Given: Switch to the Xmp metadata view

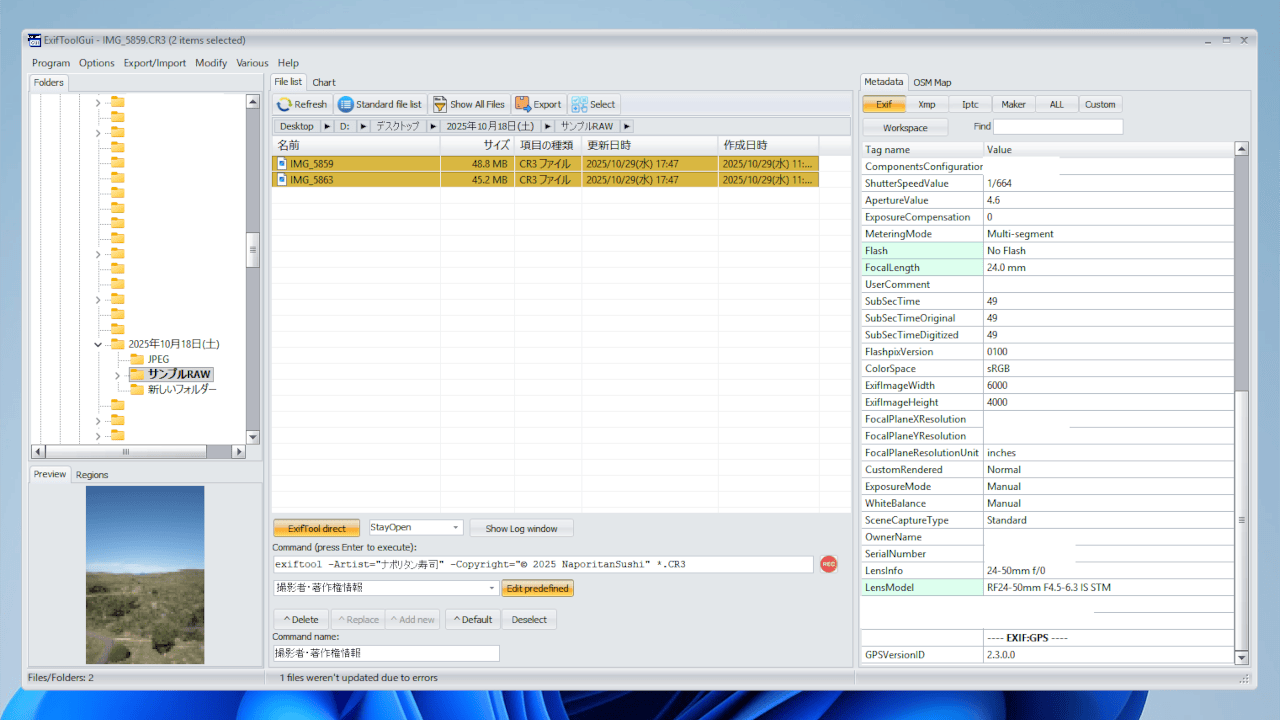Looking at the screenshot, I should (x=927, y=103).
